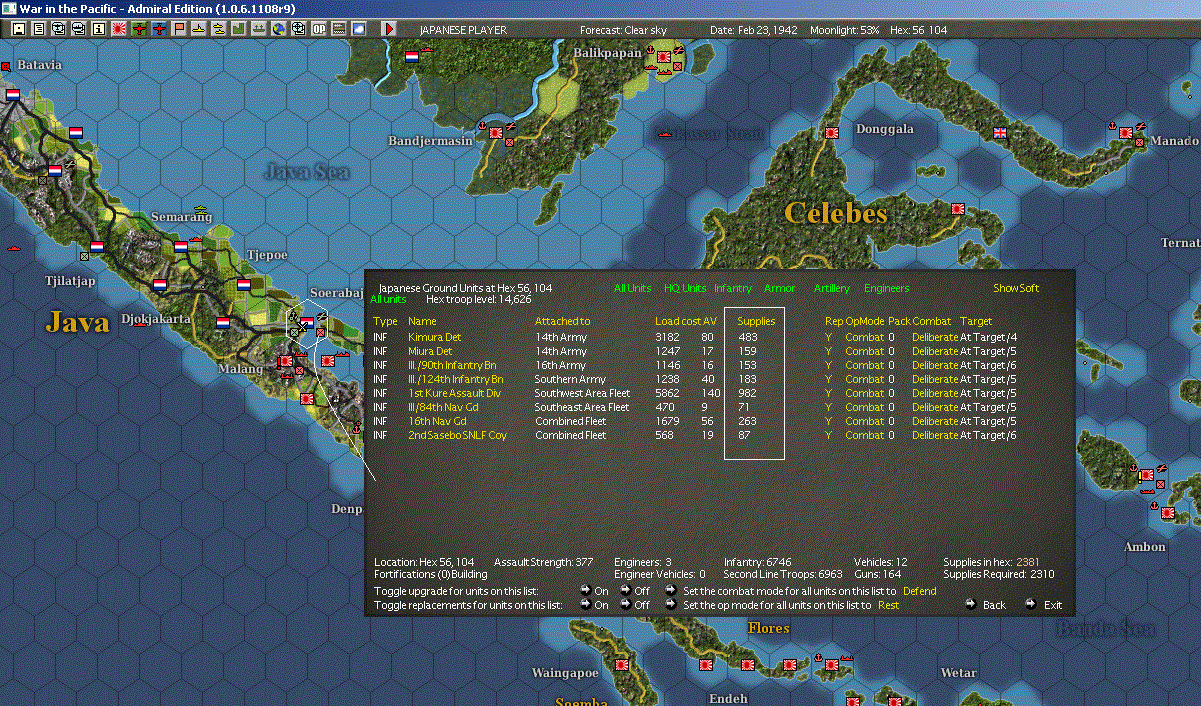Image resolution: width=1201 pixels, height=706 pixels.
Task: Open the III./124th Infantry Bn unit
Action: [456, 379]
